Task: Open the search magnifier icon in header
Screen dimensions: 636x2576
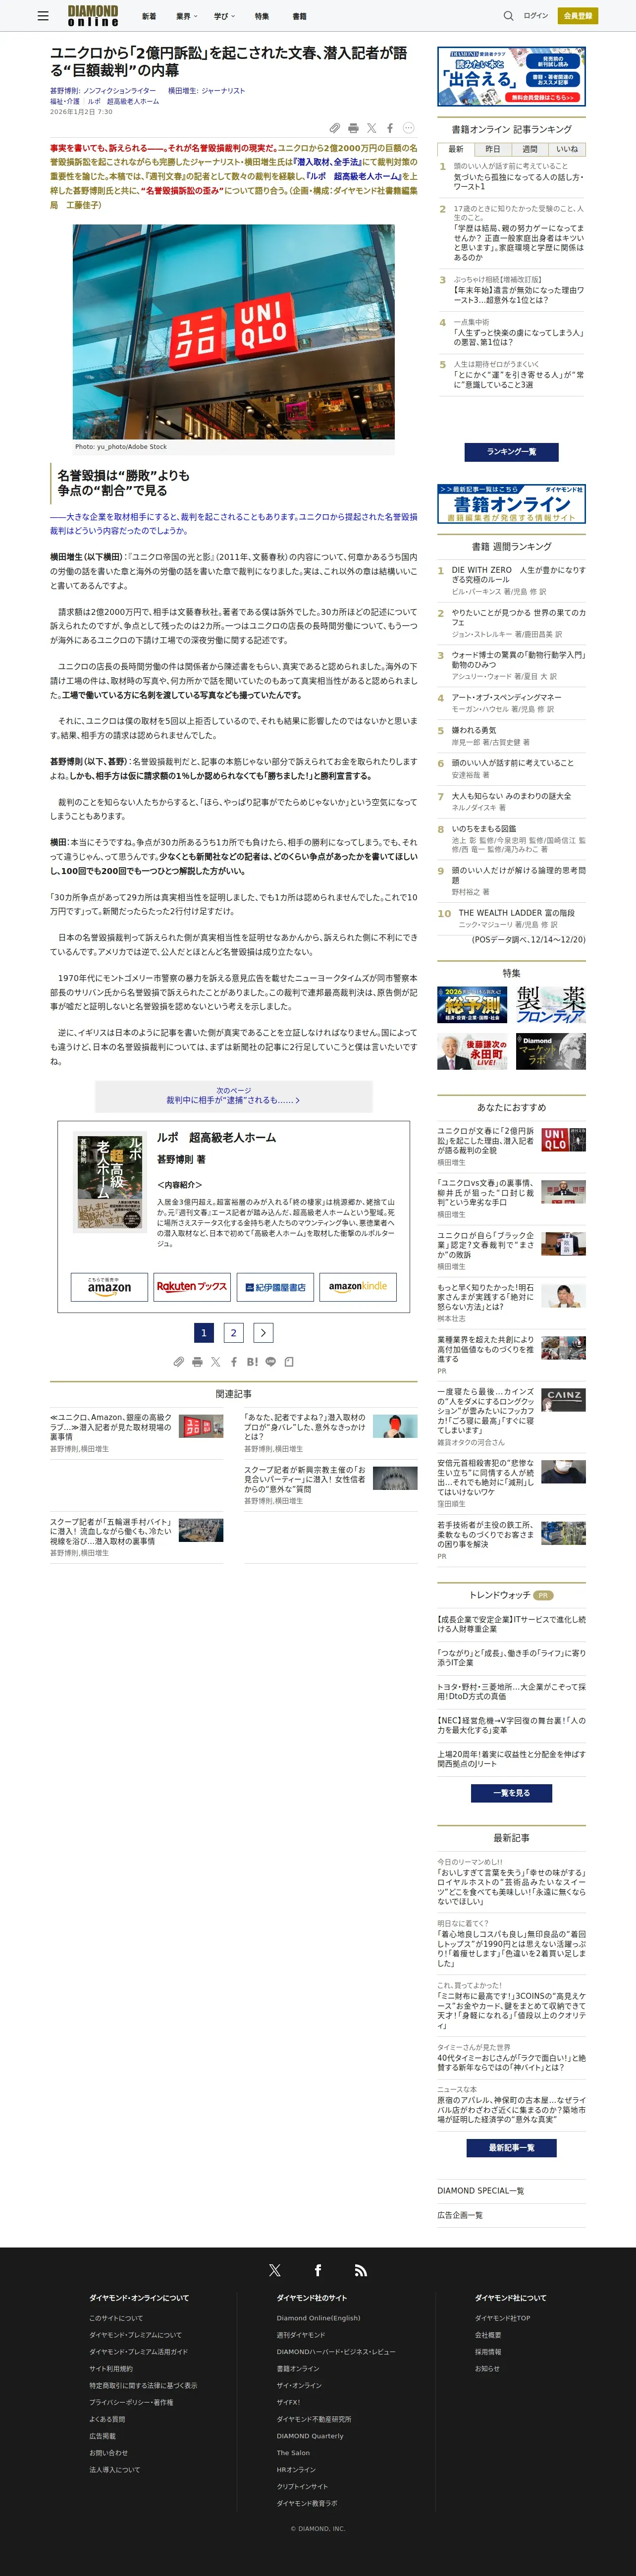Action: click(x=508, y=16)
